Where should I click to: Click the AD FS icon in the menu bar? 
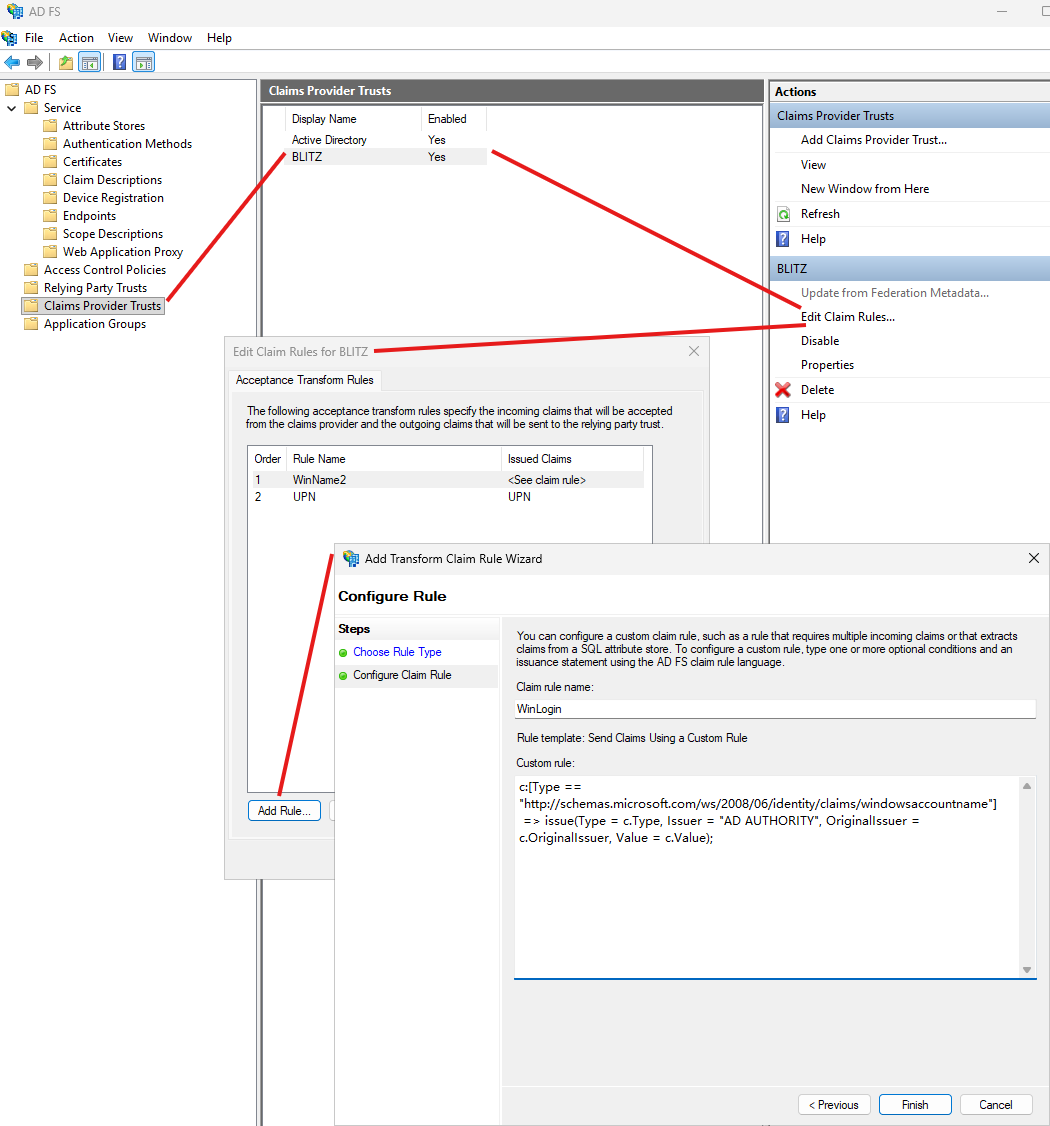click(9, 37)
